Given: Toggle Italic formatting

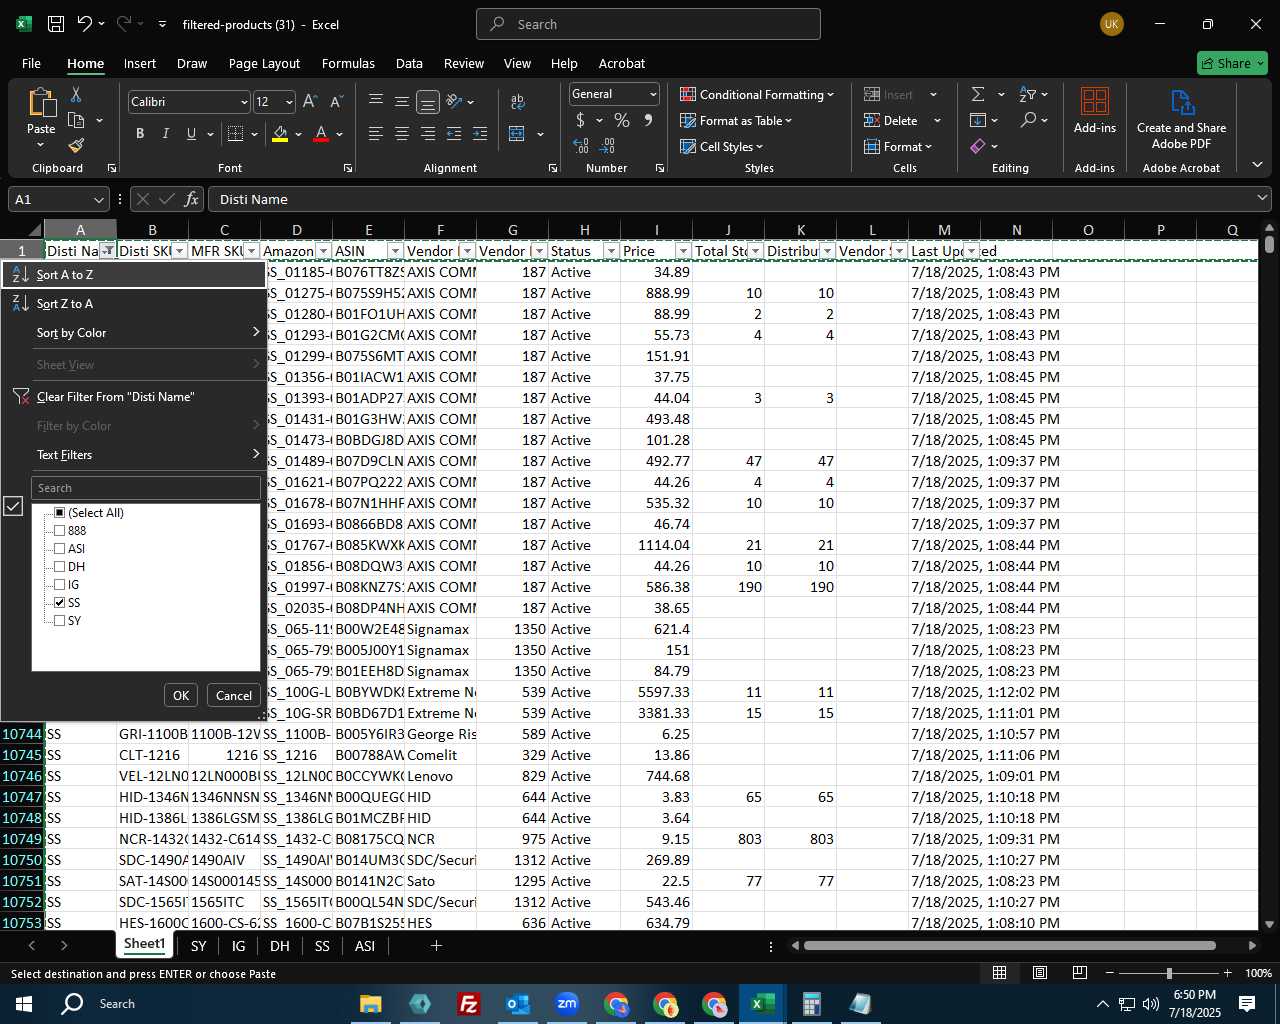Looking at the screenshot, I should (x=165, y=133).
